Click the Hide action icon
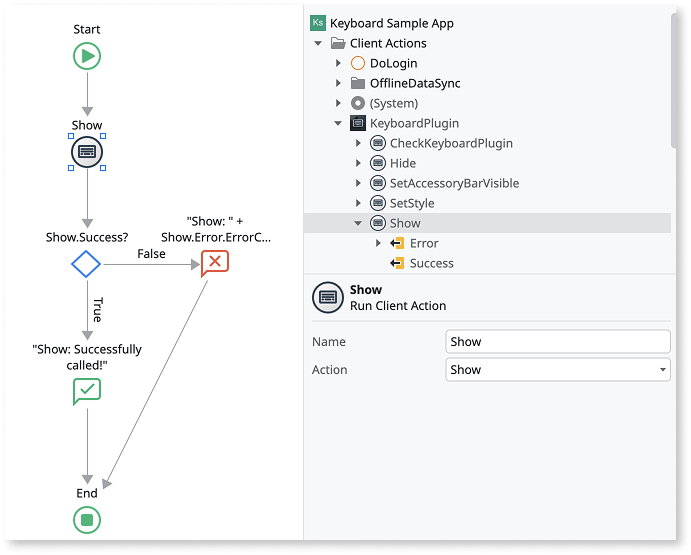The image size is (691, 555). 378,163
